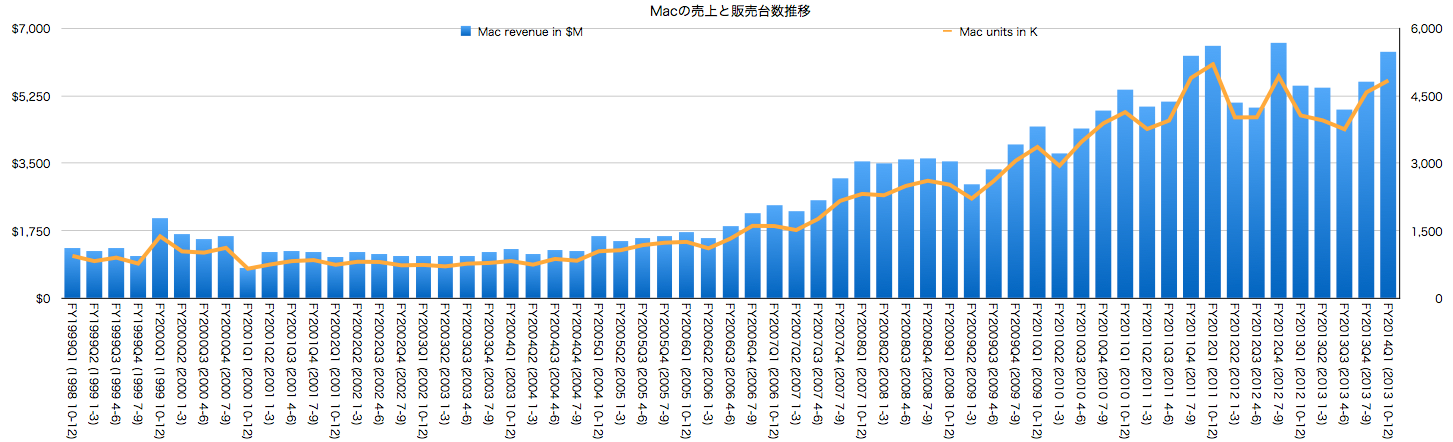1453x442 pixels.
Task: Select the revenue bar above FY2012Q4
Action: [x=1279, y=170]
